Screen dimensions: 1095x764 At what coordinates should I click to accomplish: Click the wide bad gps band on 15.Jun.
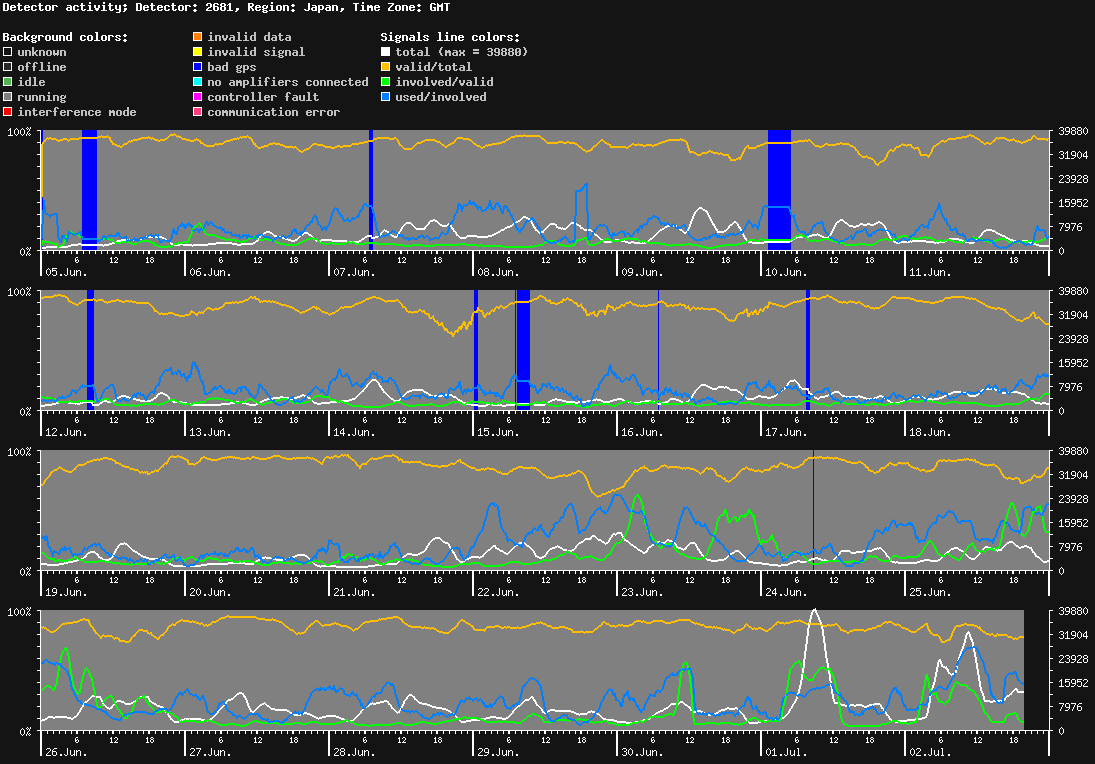point(522,349)
